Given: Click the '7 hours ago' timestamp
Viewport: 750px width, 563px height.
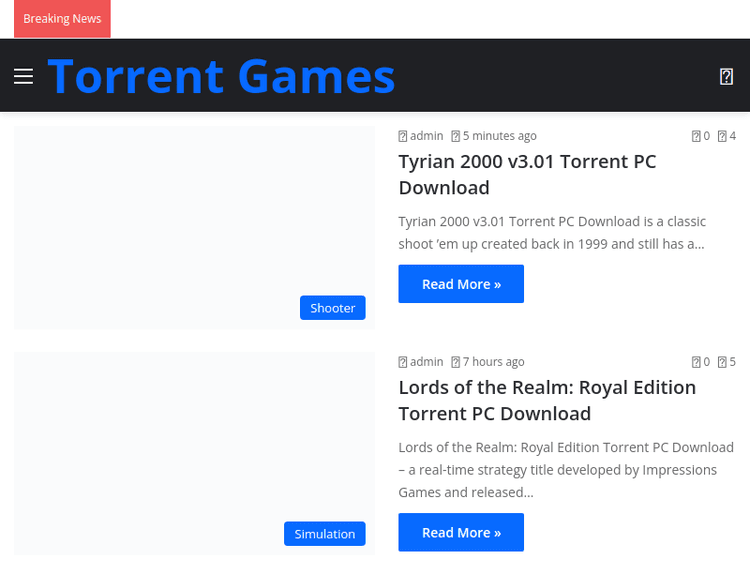Looking at the screenshot, I should click(x=493, y=362).
